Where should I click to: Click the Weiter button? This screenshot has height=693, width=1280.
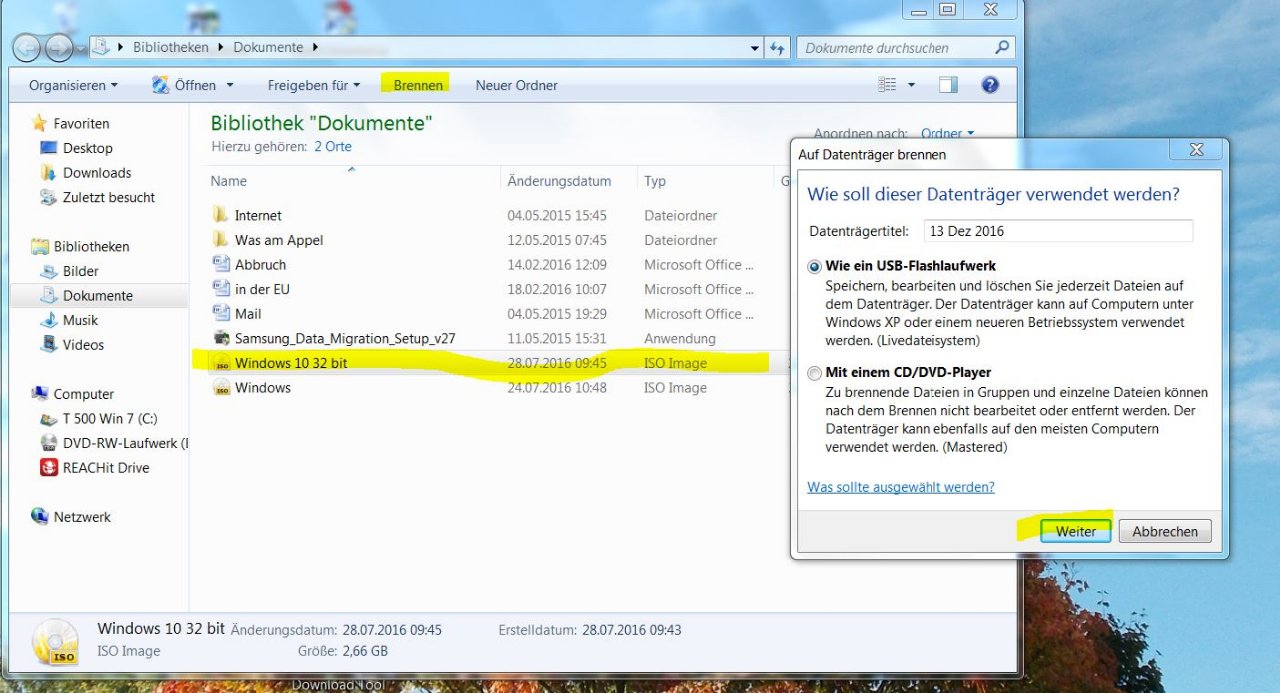(x=1076, y=531)
